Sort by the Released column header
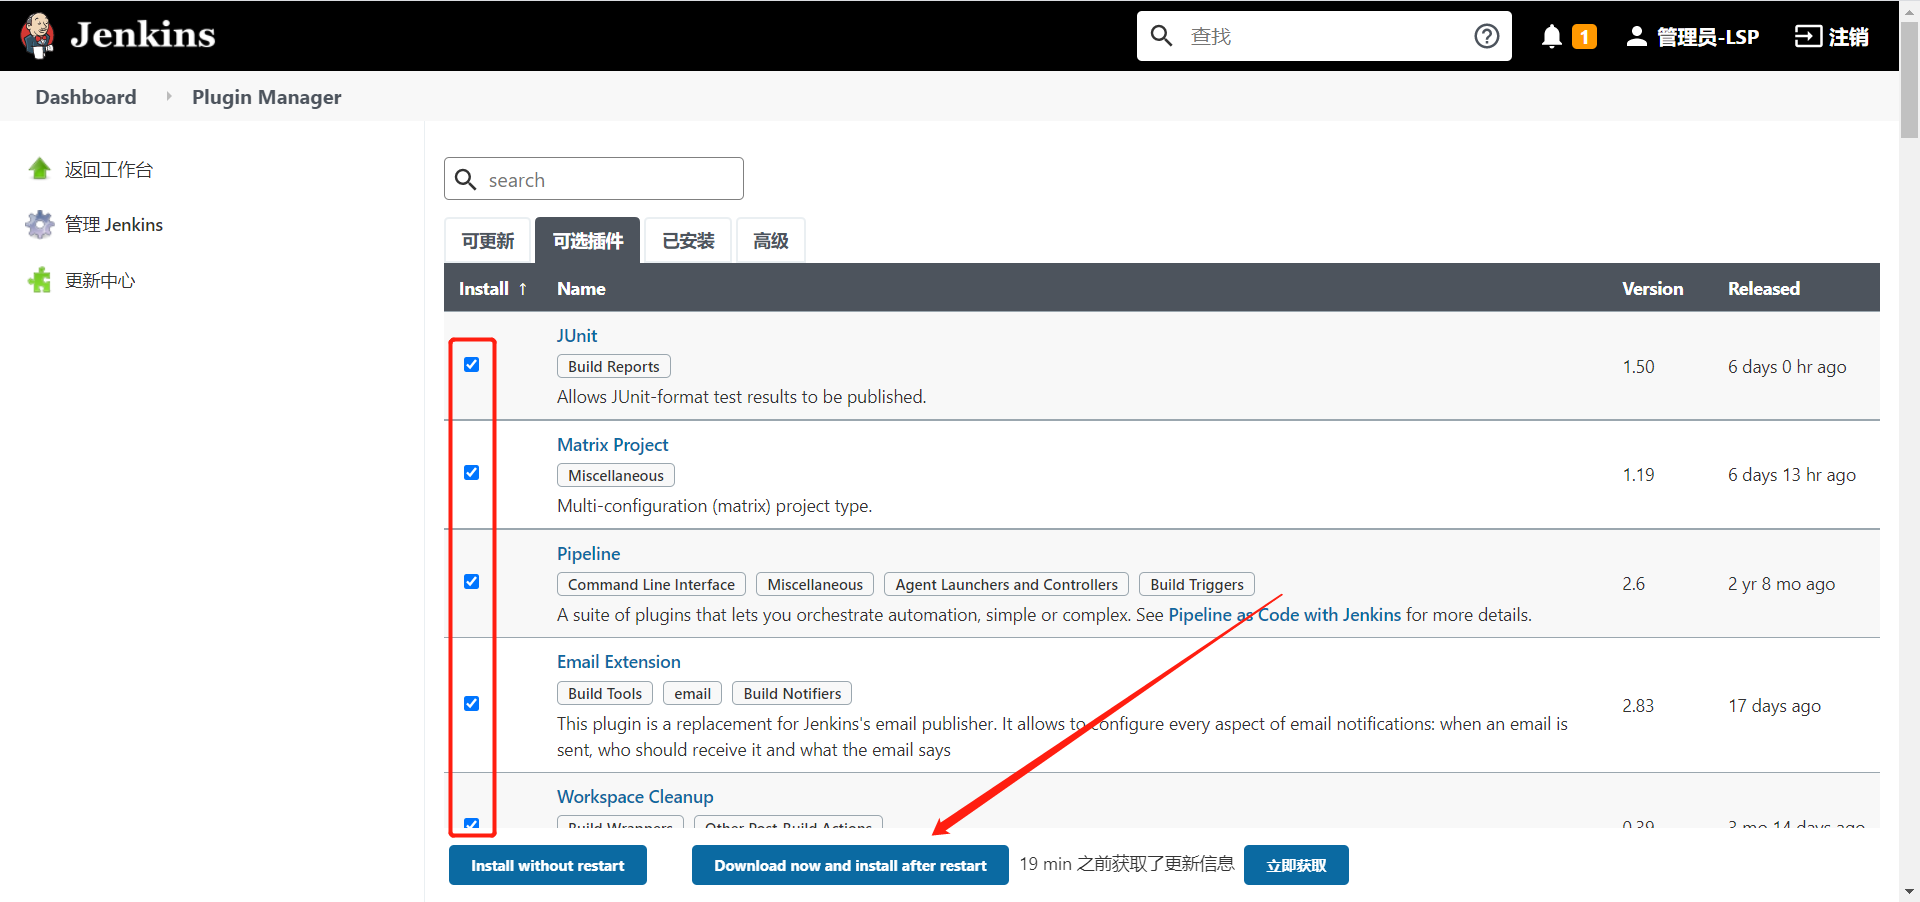The width and height of the screenshot is (1920, 902). click(1764, 288)
